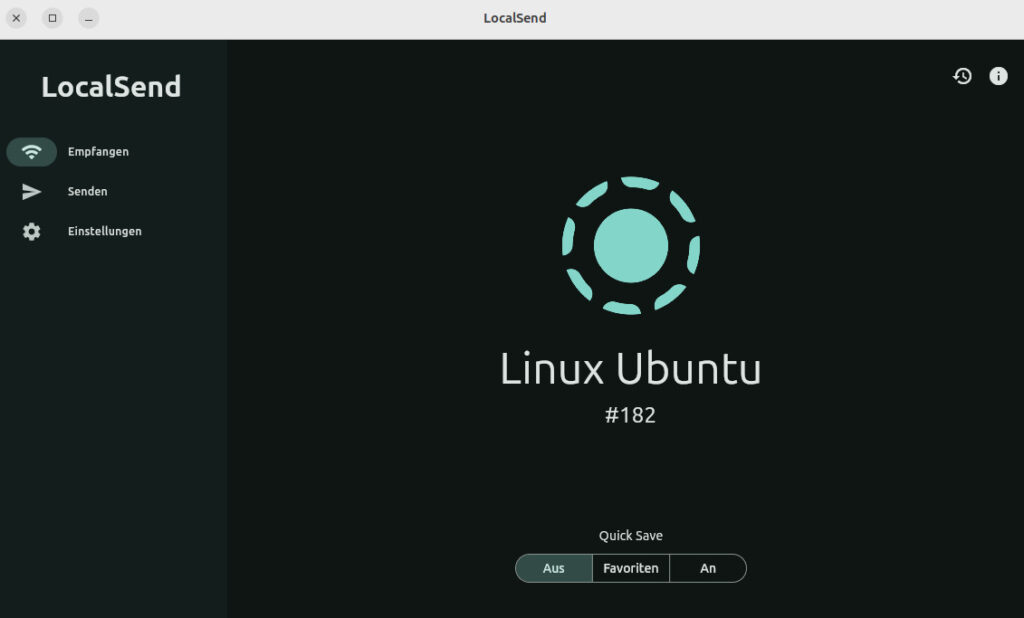Close the LocalSend window

click(16, 18)
